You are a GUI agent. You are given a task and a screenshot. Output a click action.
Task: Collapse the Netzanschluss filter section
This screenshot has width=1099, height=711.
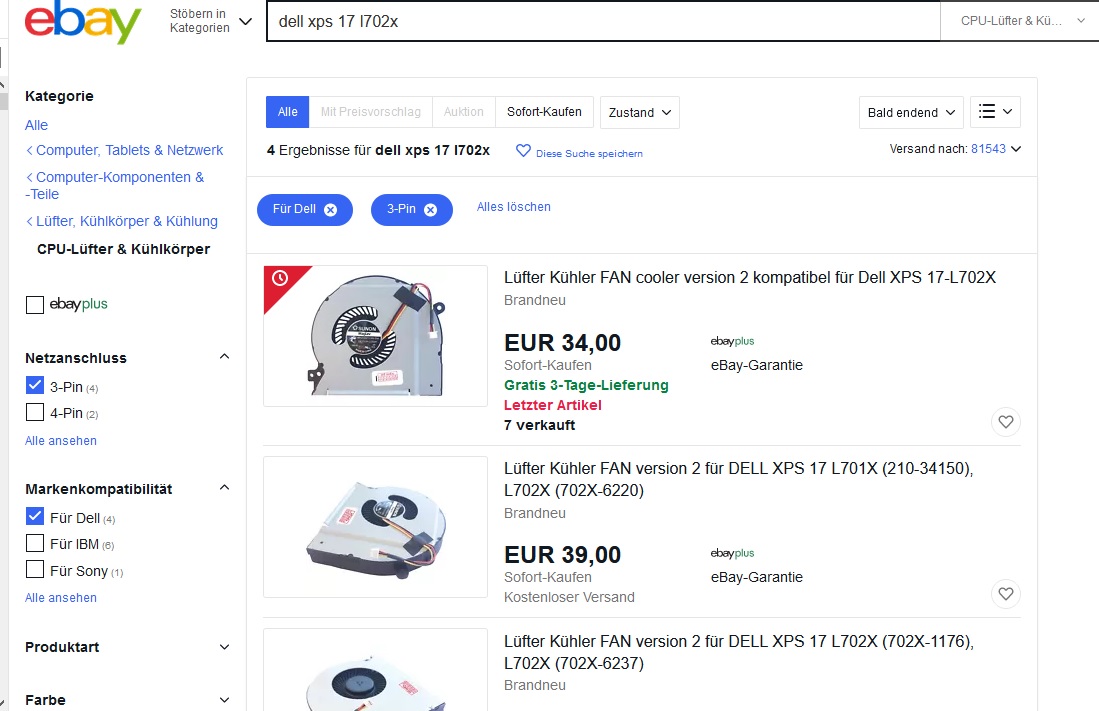pos(224,357)
